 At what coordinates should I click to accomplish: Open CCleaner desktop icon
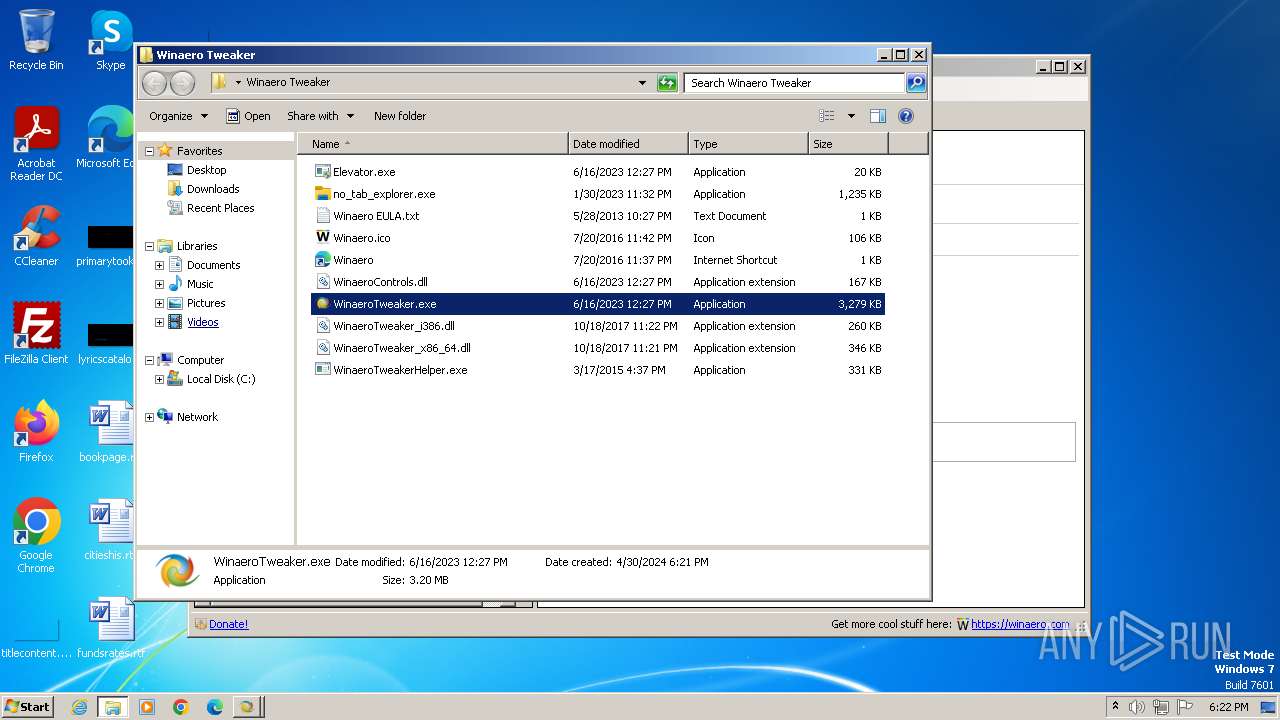click(36, 236)
